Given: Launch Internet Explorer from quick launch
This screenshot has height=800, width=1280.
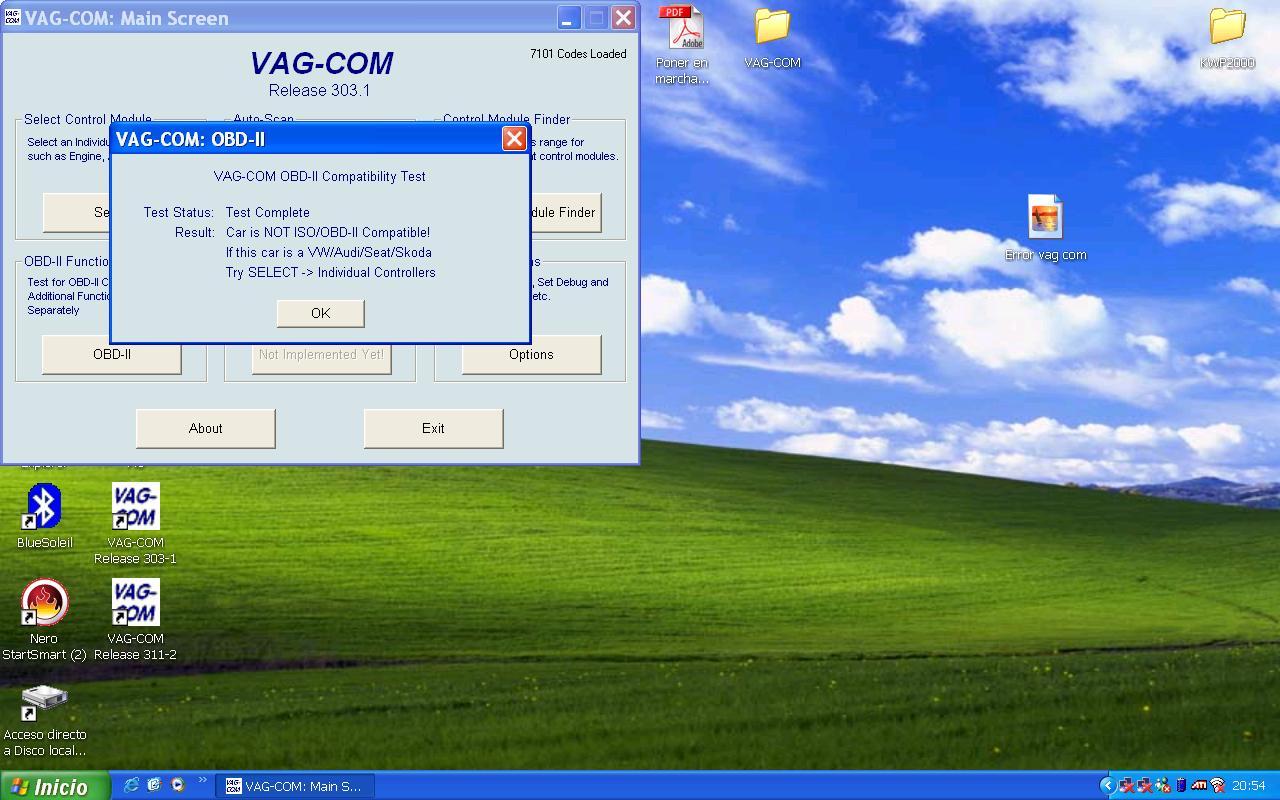Looking at the screenshot, I should (x=131, y=786).
